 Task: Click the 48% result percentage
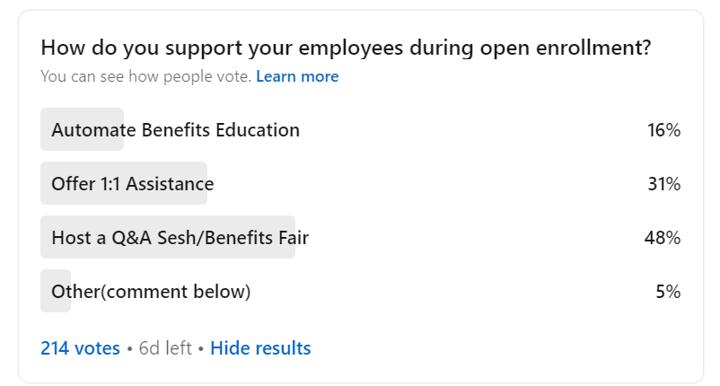coord(662,238)
